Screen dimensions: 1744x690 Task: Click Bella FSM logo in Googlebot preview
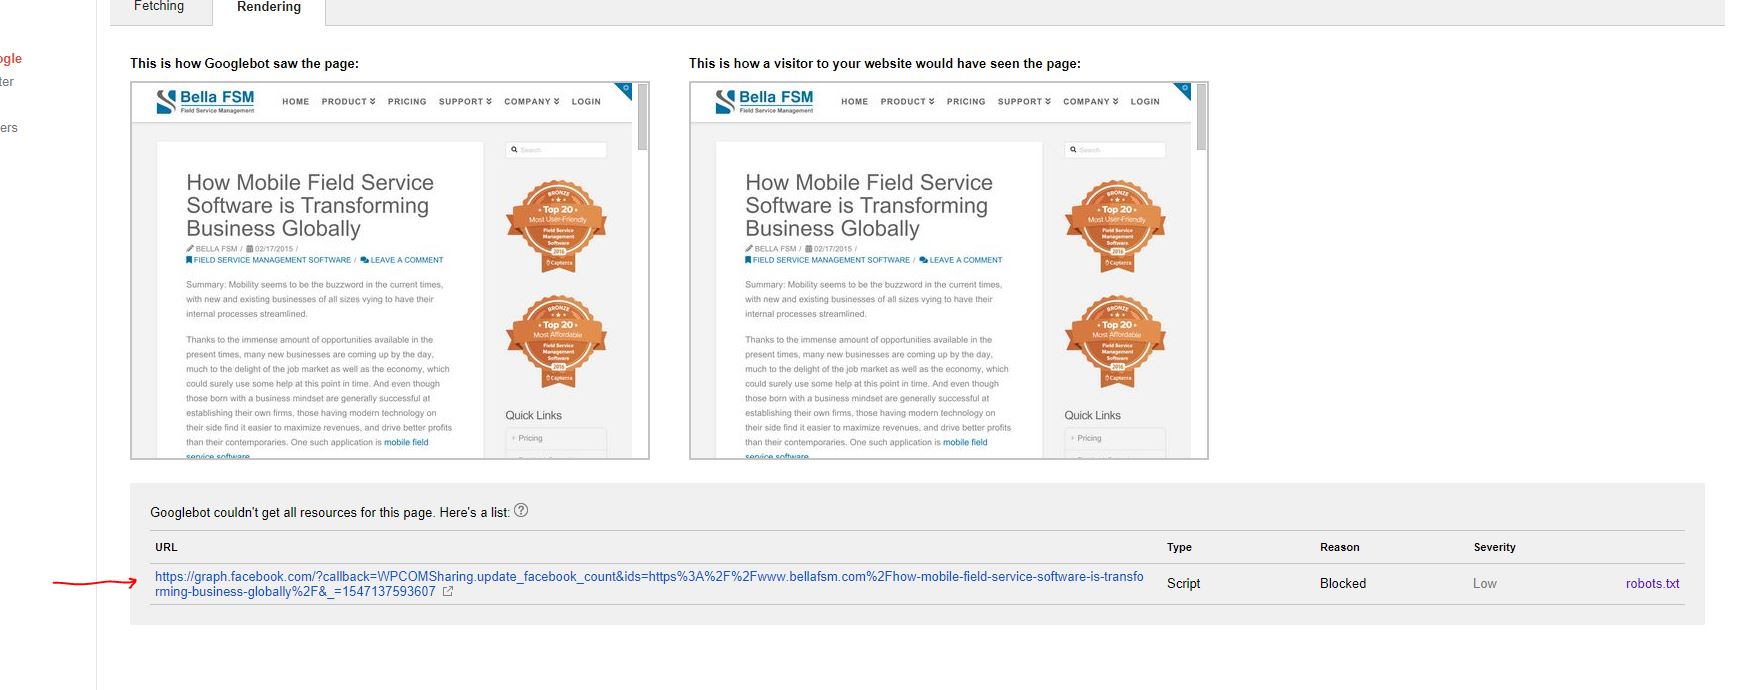206,101
